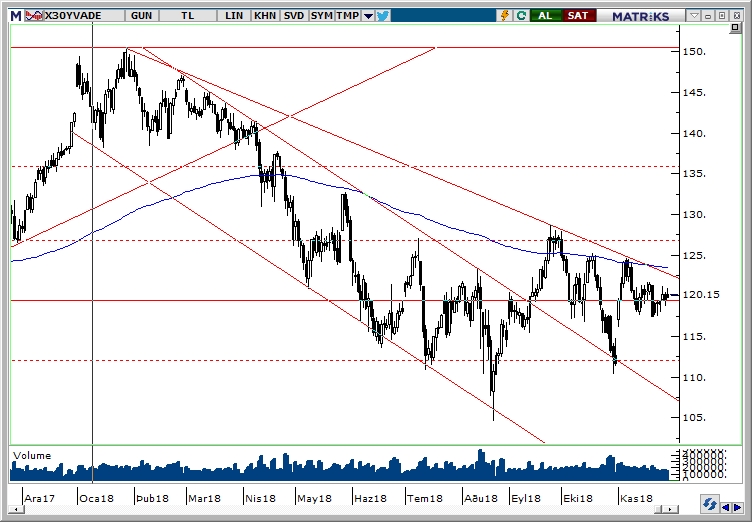Click the Ara17 date axis label
The width and height of the screenshot is (752, 522).
39,498
